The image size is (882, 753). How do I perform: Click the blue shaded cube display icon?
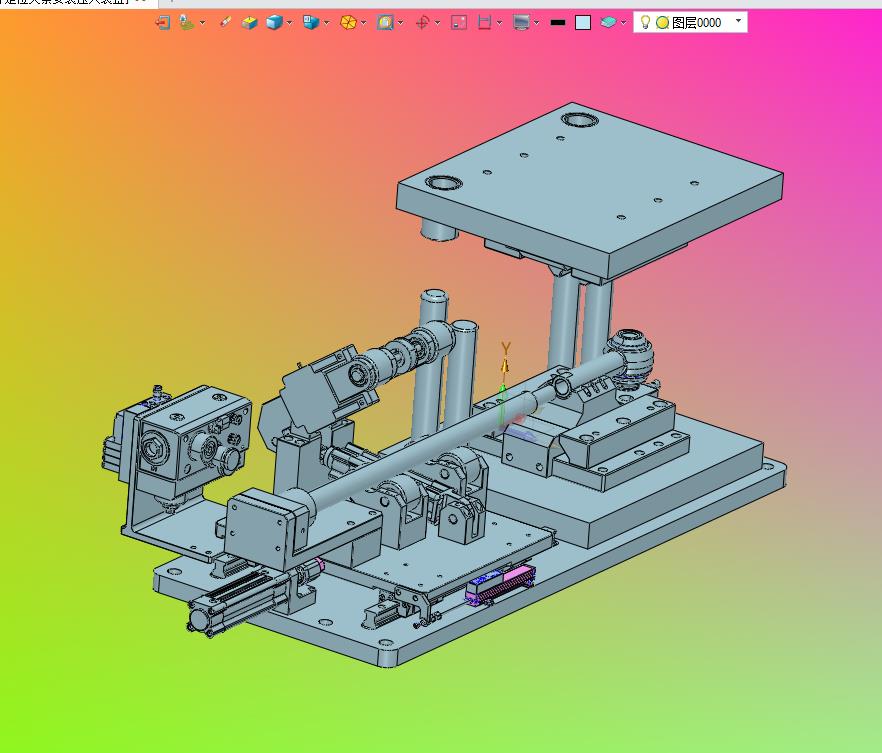[274, 22]
